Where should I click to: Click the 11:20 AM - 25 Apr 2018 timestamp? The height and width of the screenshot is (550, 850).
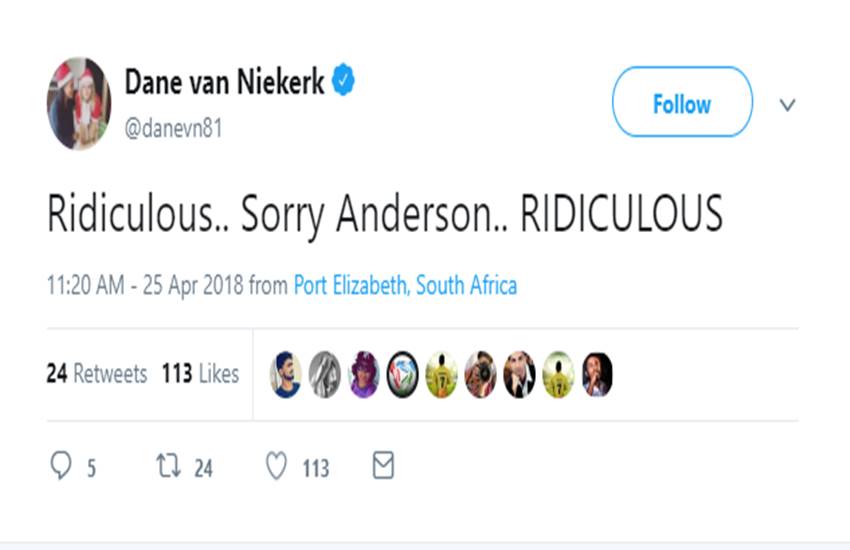click(x=144, y=286)
